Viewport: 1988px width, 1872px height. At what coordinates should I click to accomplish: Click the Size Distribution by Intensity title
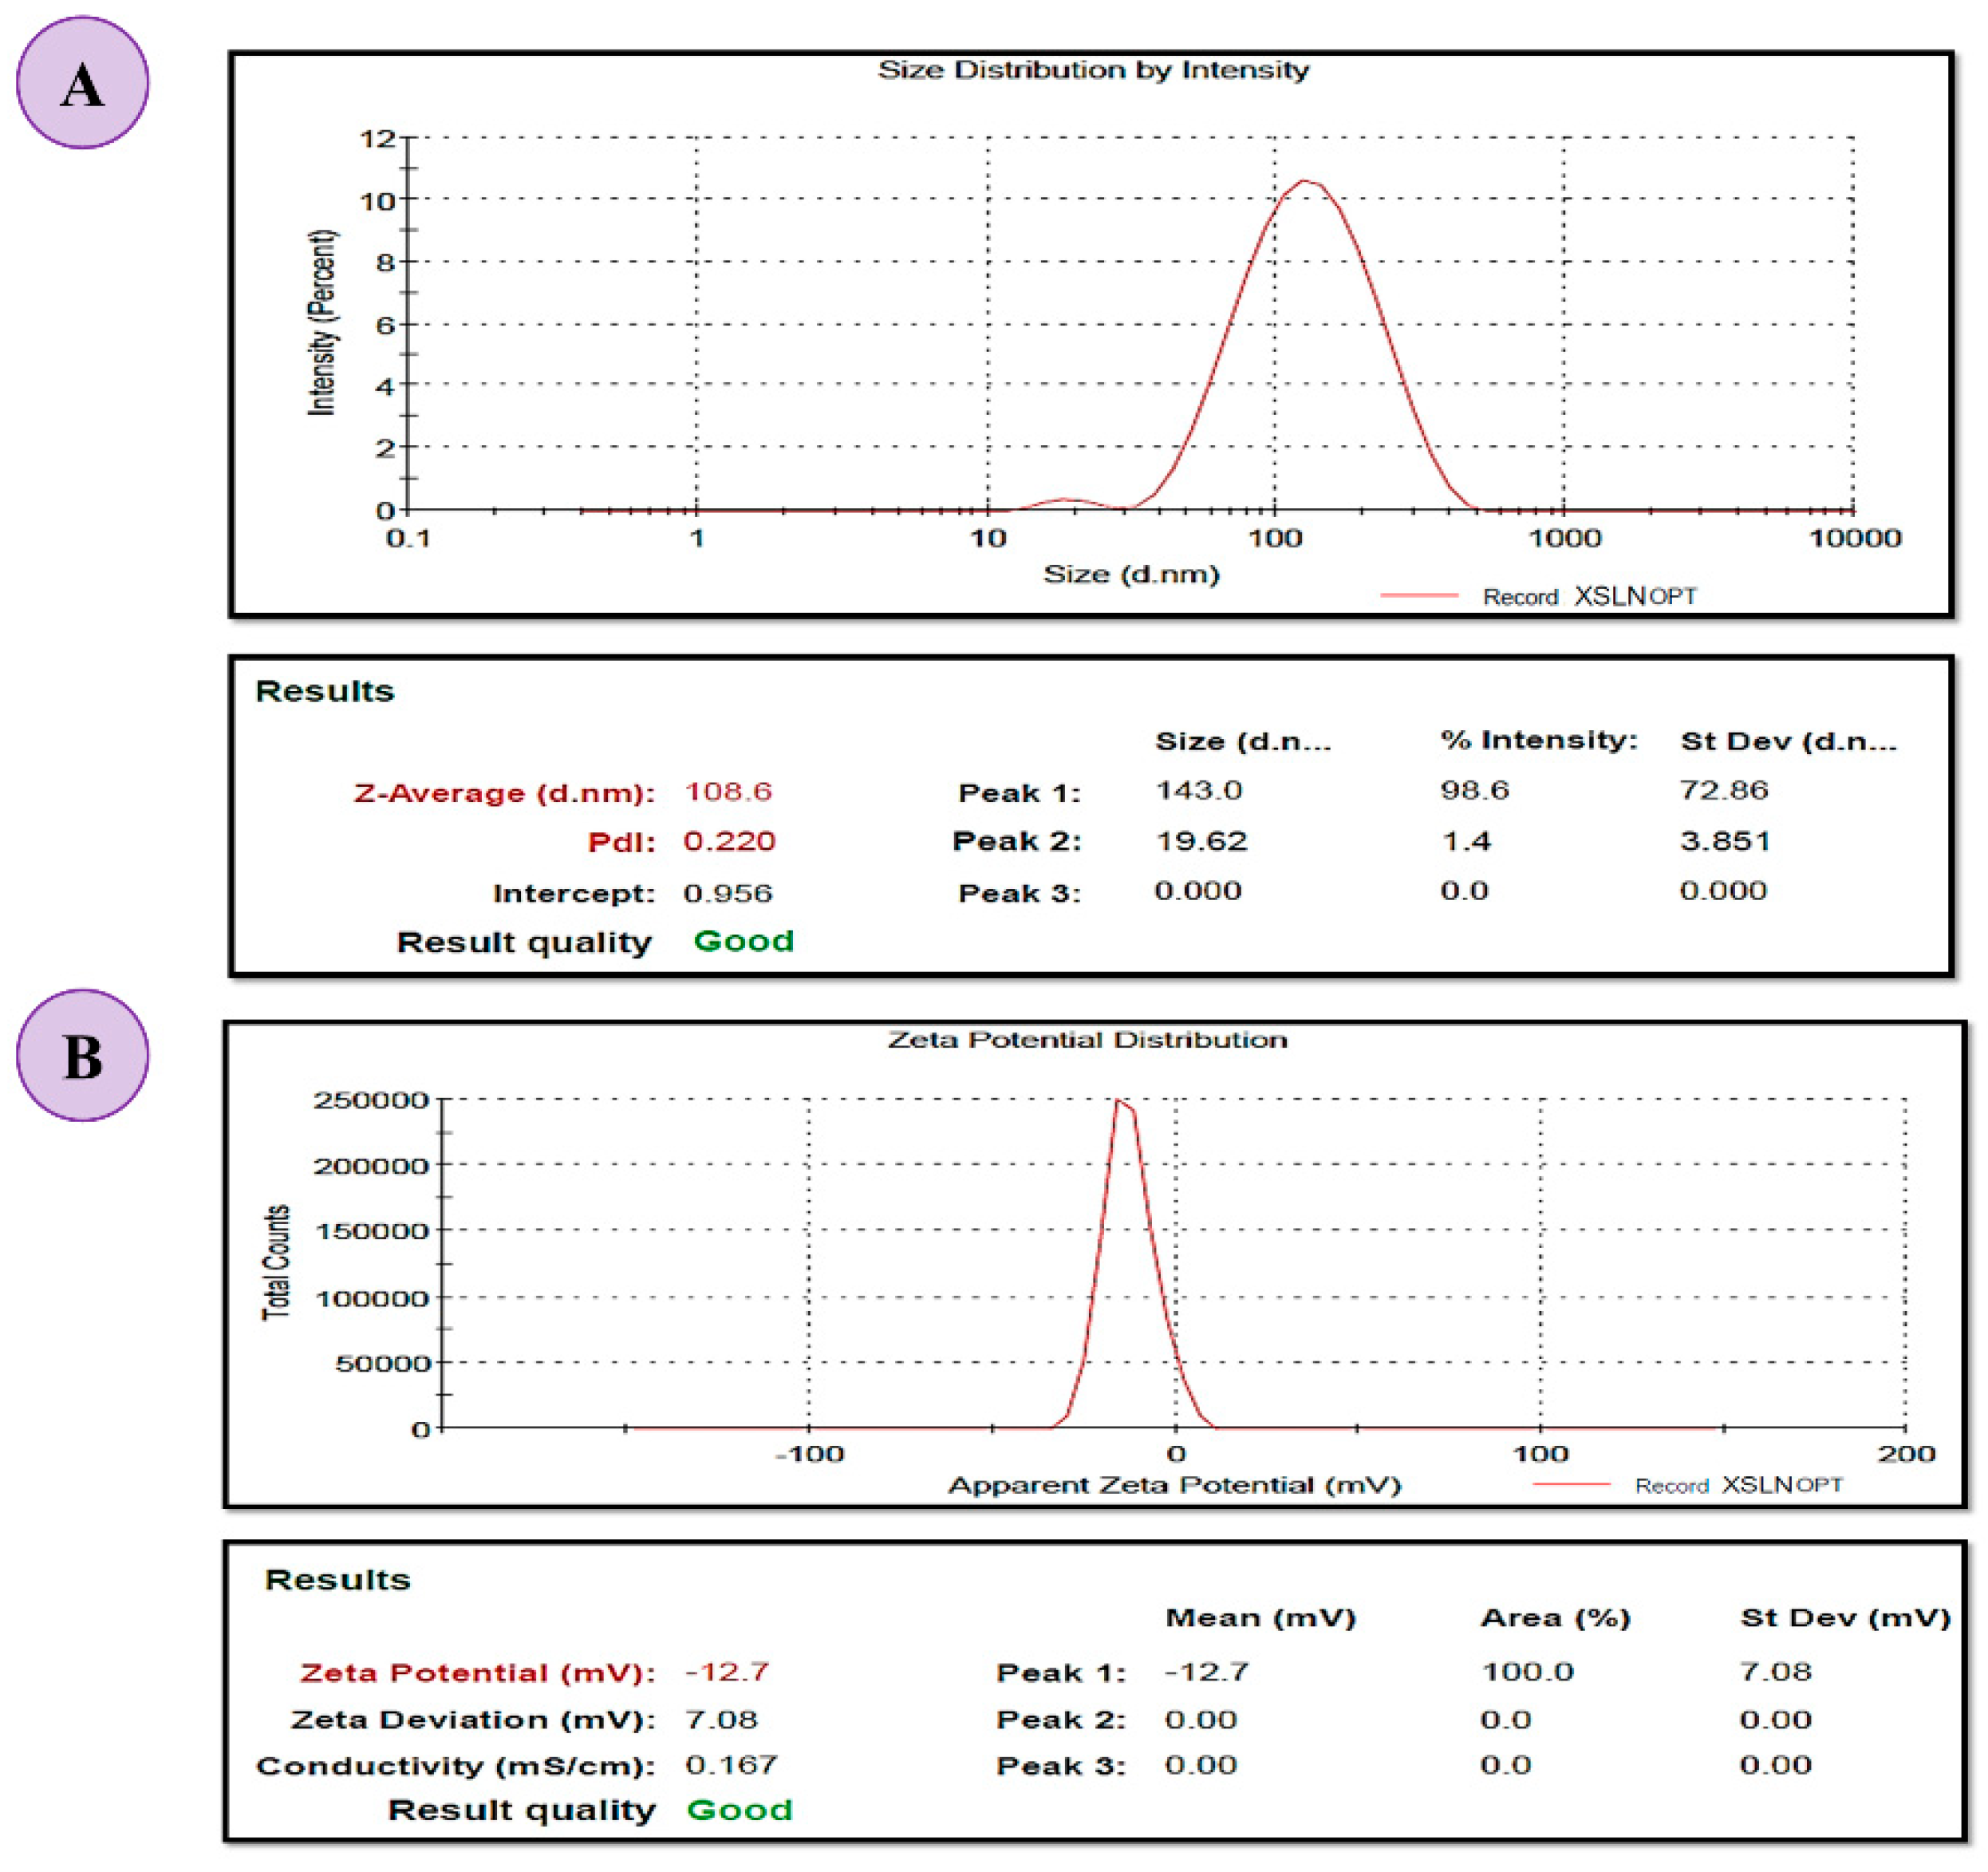pyautogui.click(x=1093, y=70)
